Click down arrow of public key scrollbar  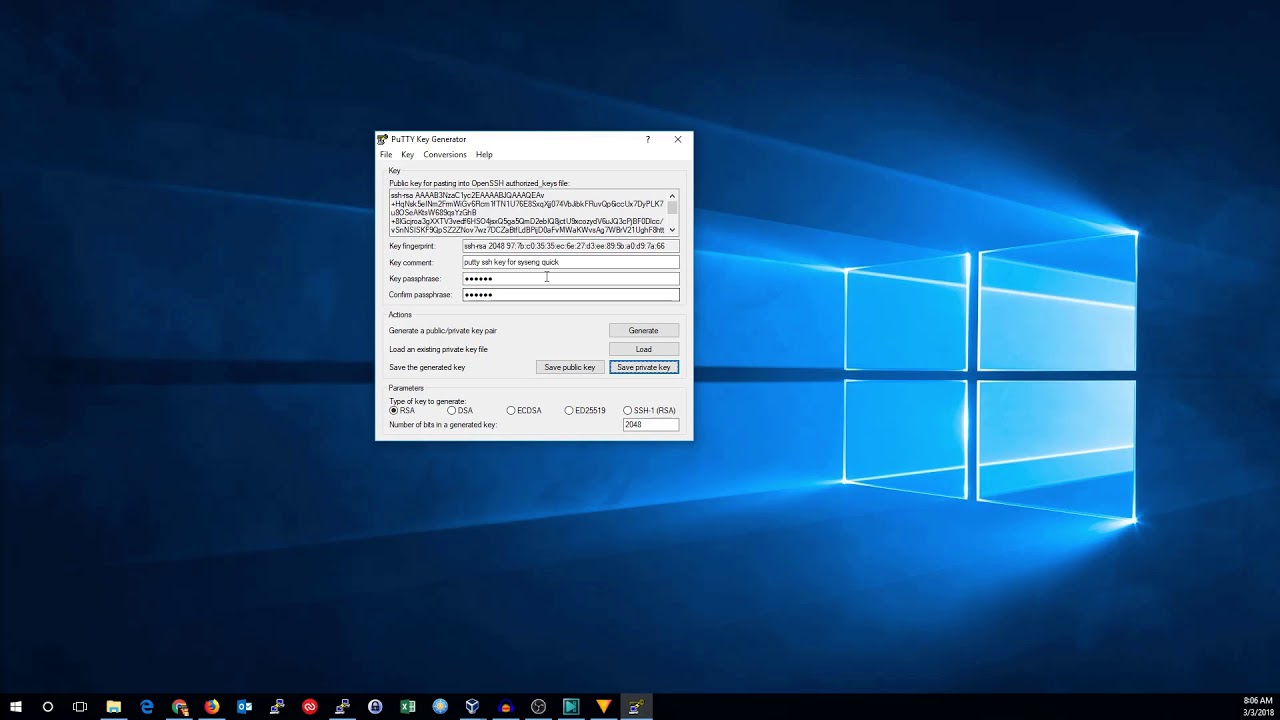point(672,230)
